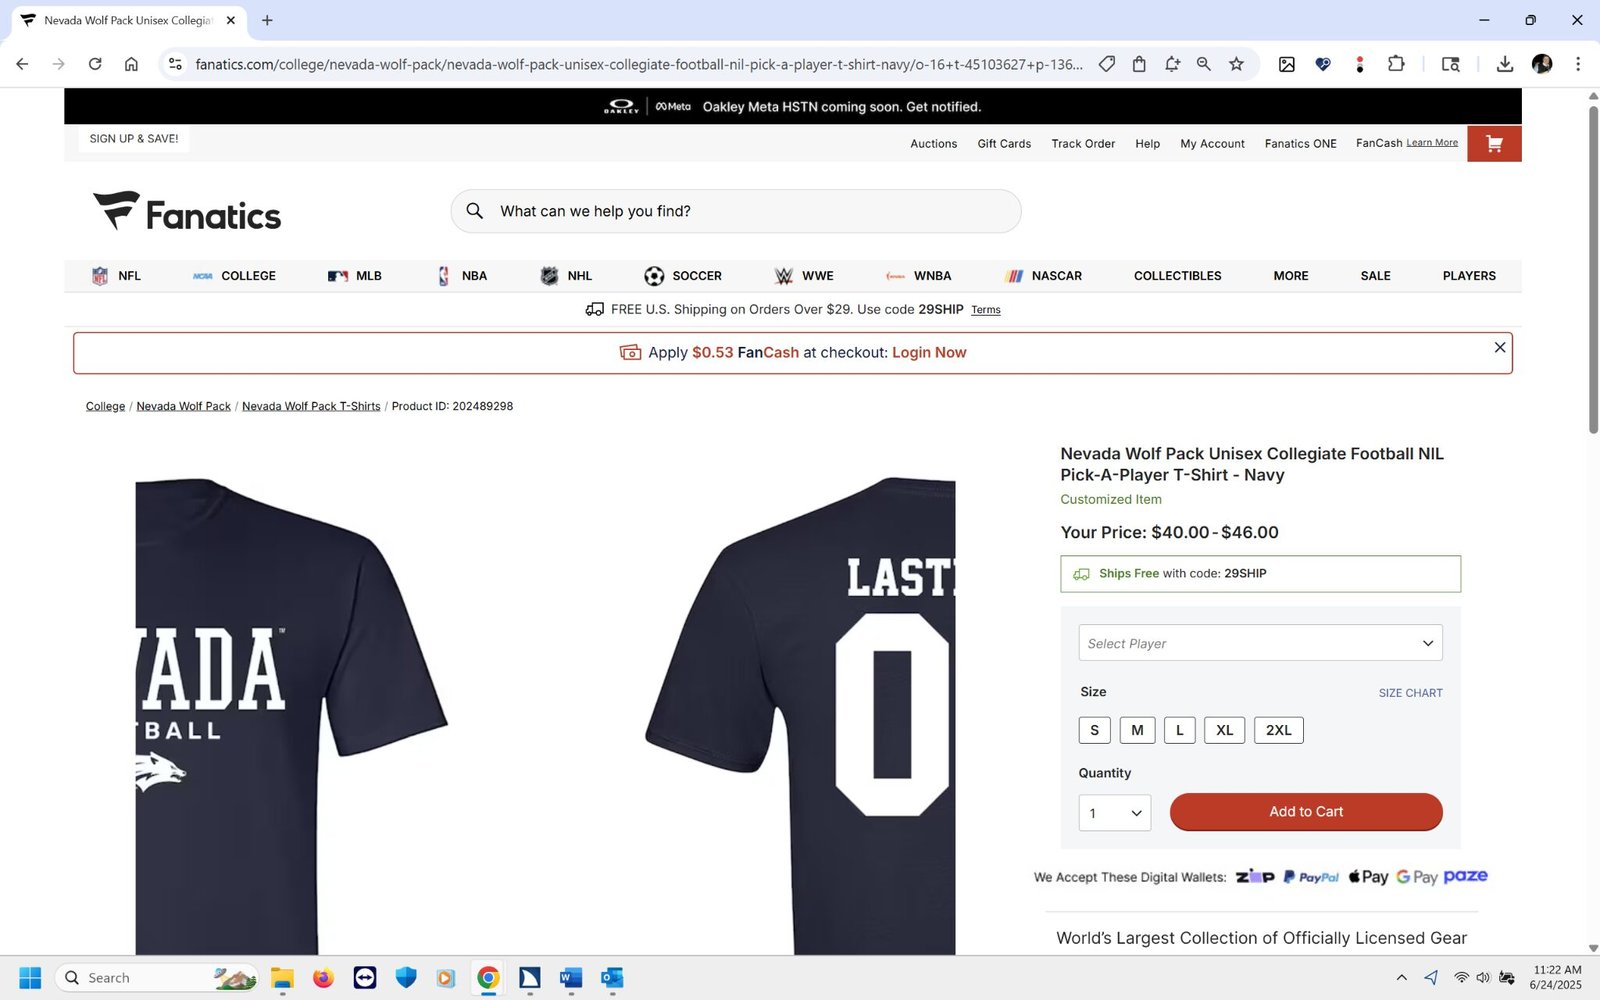Viewport: 1600px width, 1000px height.
Task: Click the page vertical scrollbar
Action: point(1593,270)
